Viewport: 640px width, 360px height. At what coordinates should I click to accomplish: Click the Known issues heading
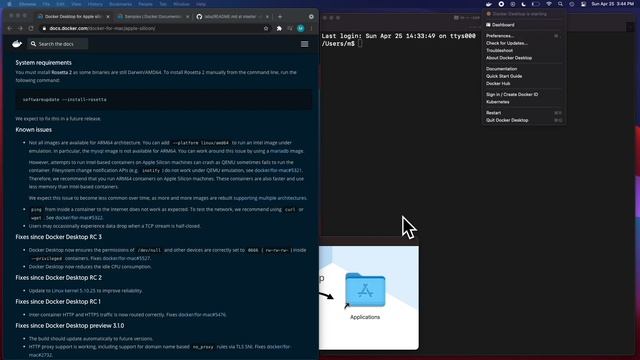pyautogui.click(x=33, y=130)
